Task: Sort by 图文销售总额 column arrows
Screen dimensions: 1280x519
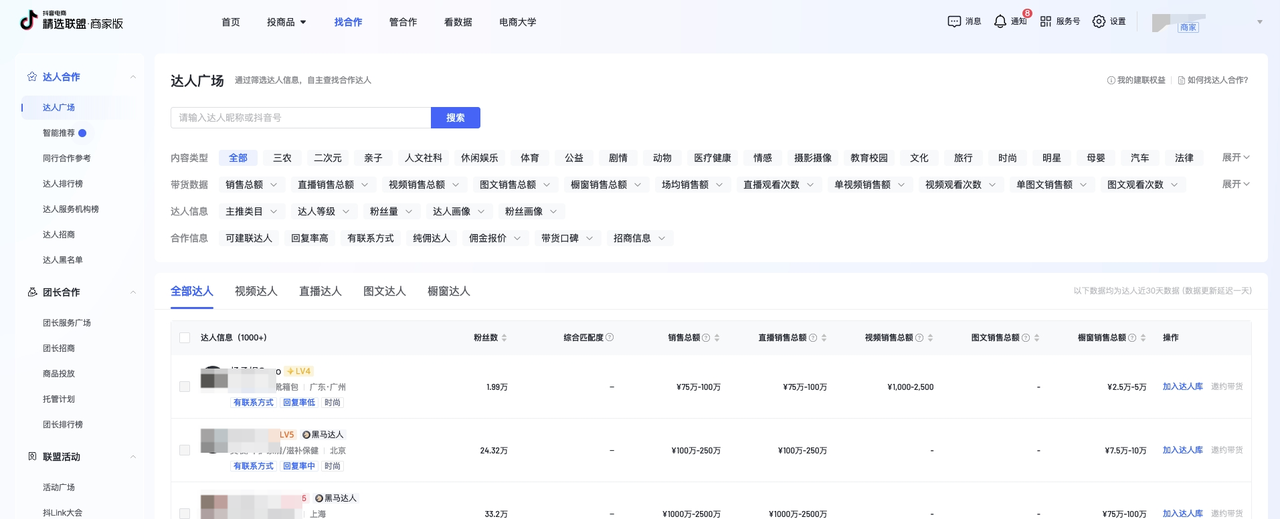Action: coord(1037,338)
